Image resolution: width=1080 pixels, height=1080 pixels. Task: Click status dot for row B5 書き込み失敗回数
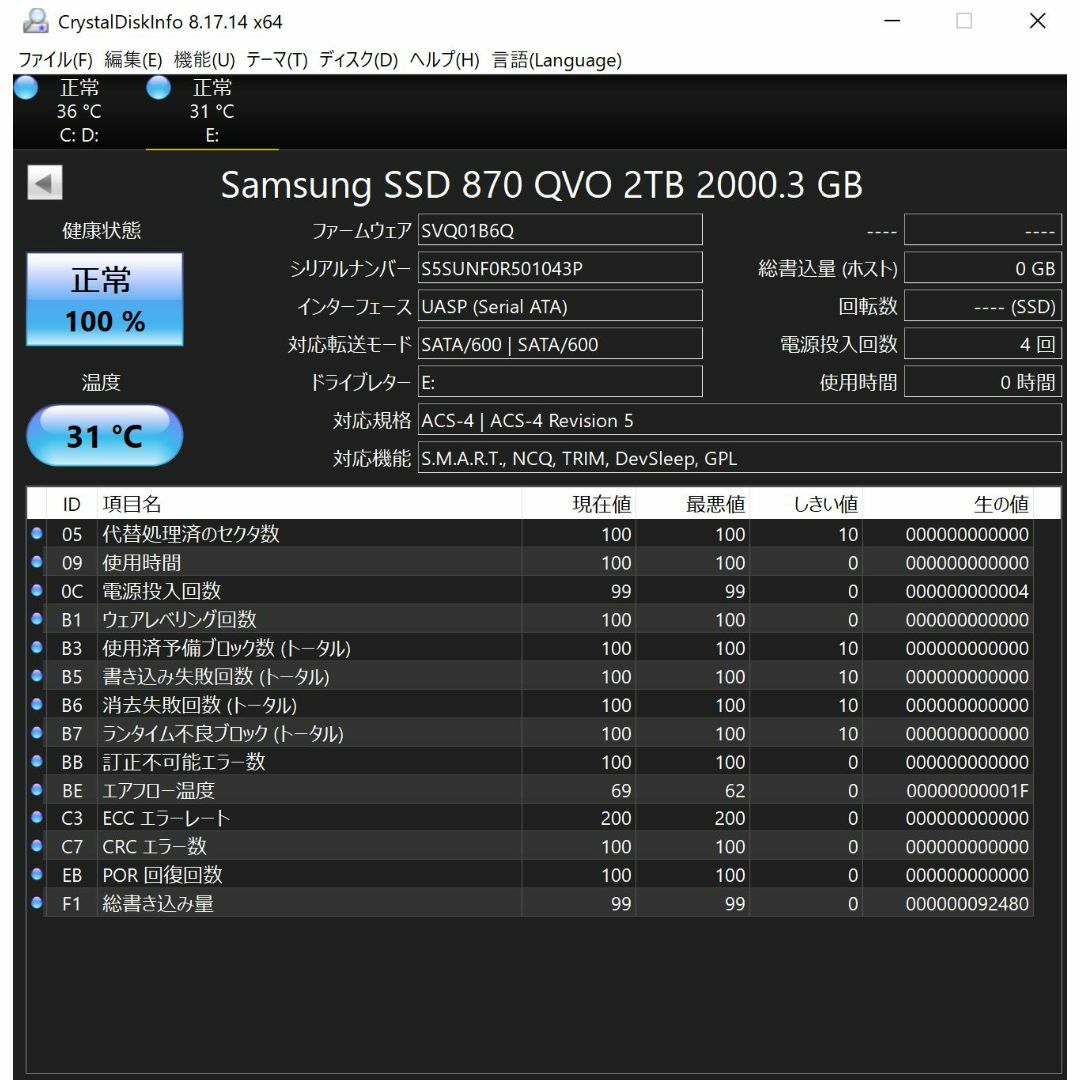click(x=37, y=676)
